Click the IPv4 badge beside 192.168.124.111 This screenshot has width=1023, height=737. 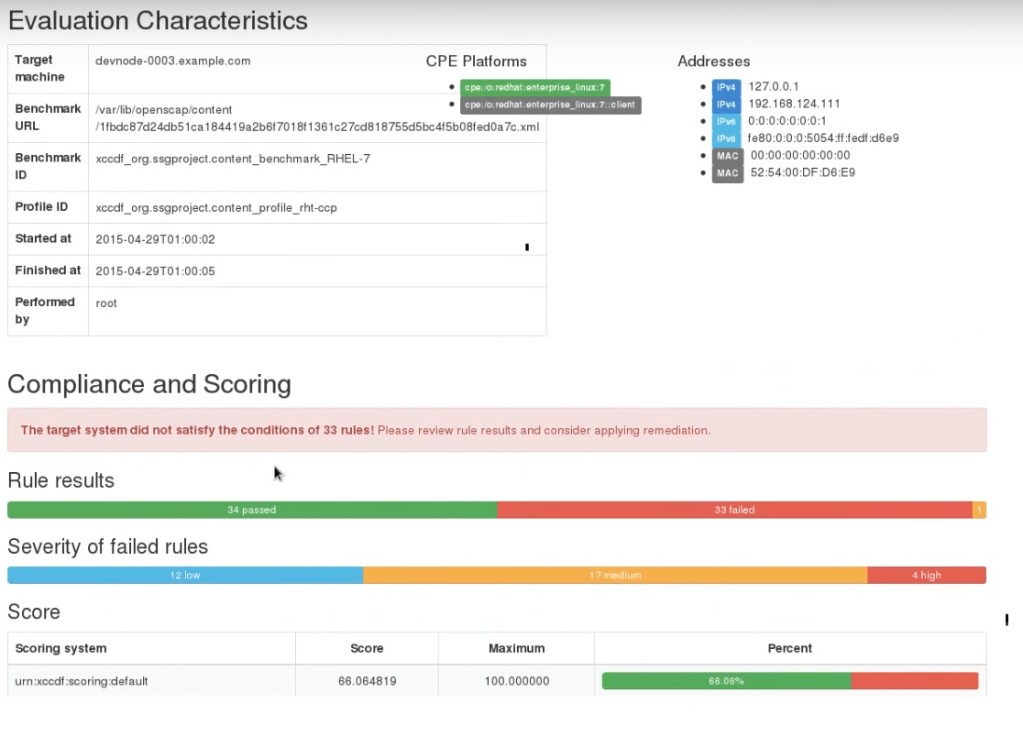727,104
